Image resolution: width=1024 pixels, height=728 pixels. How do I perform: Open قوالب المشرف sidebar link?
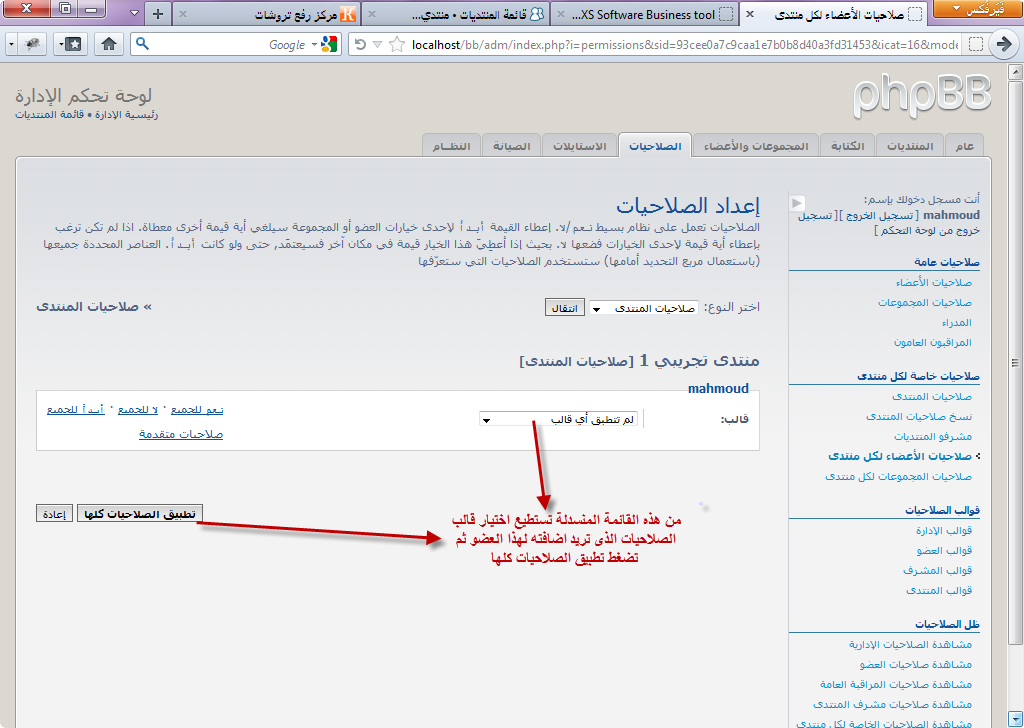(938, 571)
